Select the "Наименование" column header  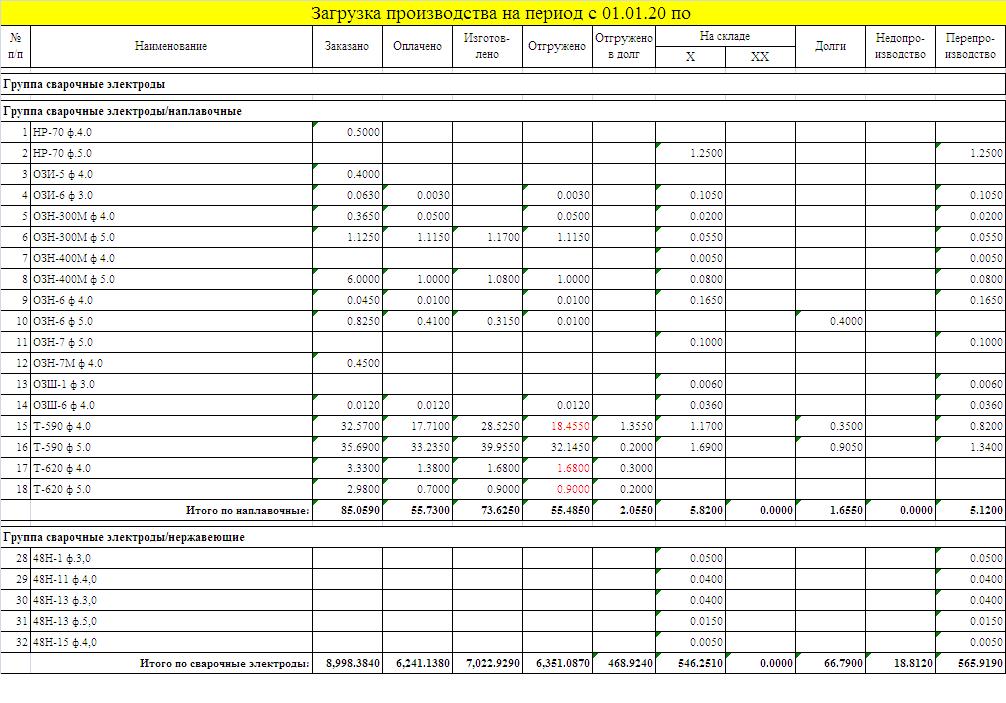pos(171,46)
